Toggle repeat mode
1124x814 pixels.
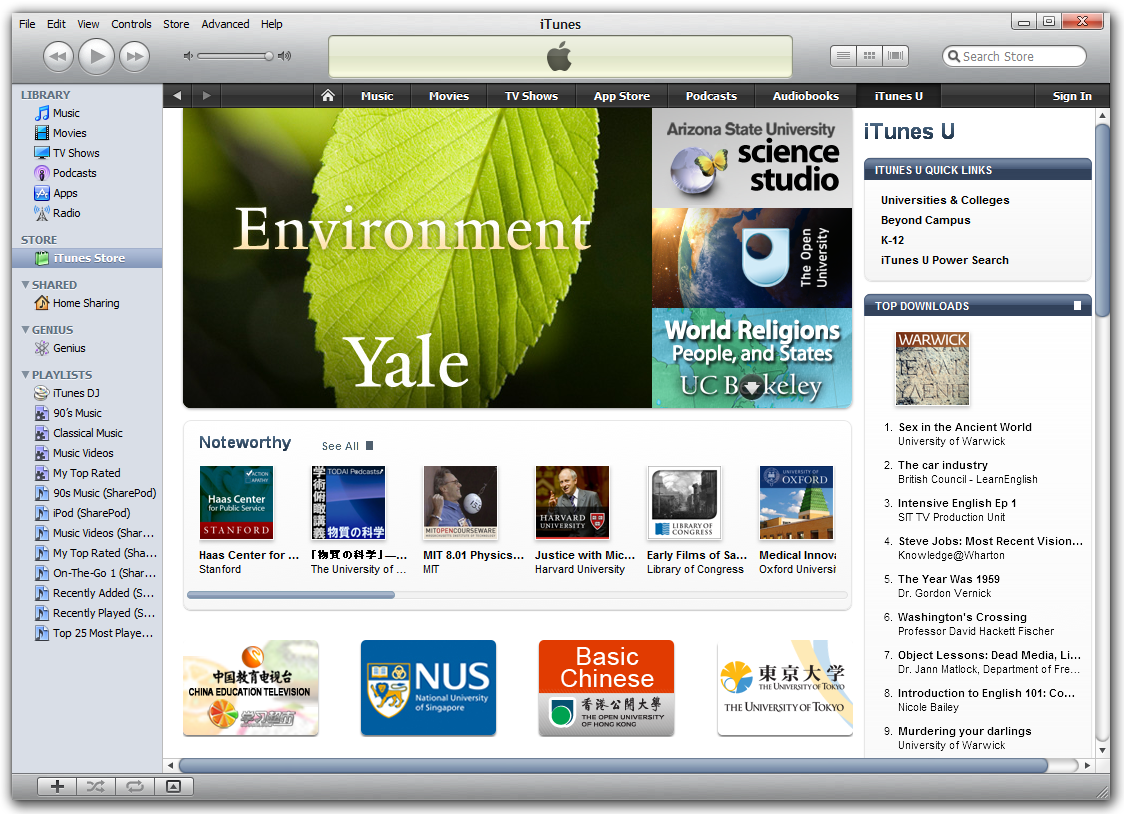tap(135, 787)
